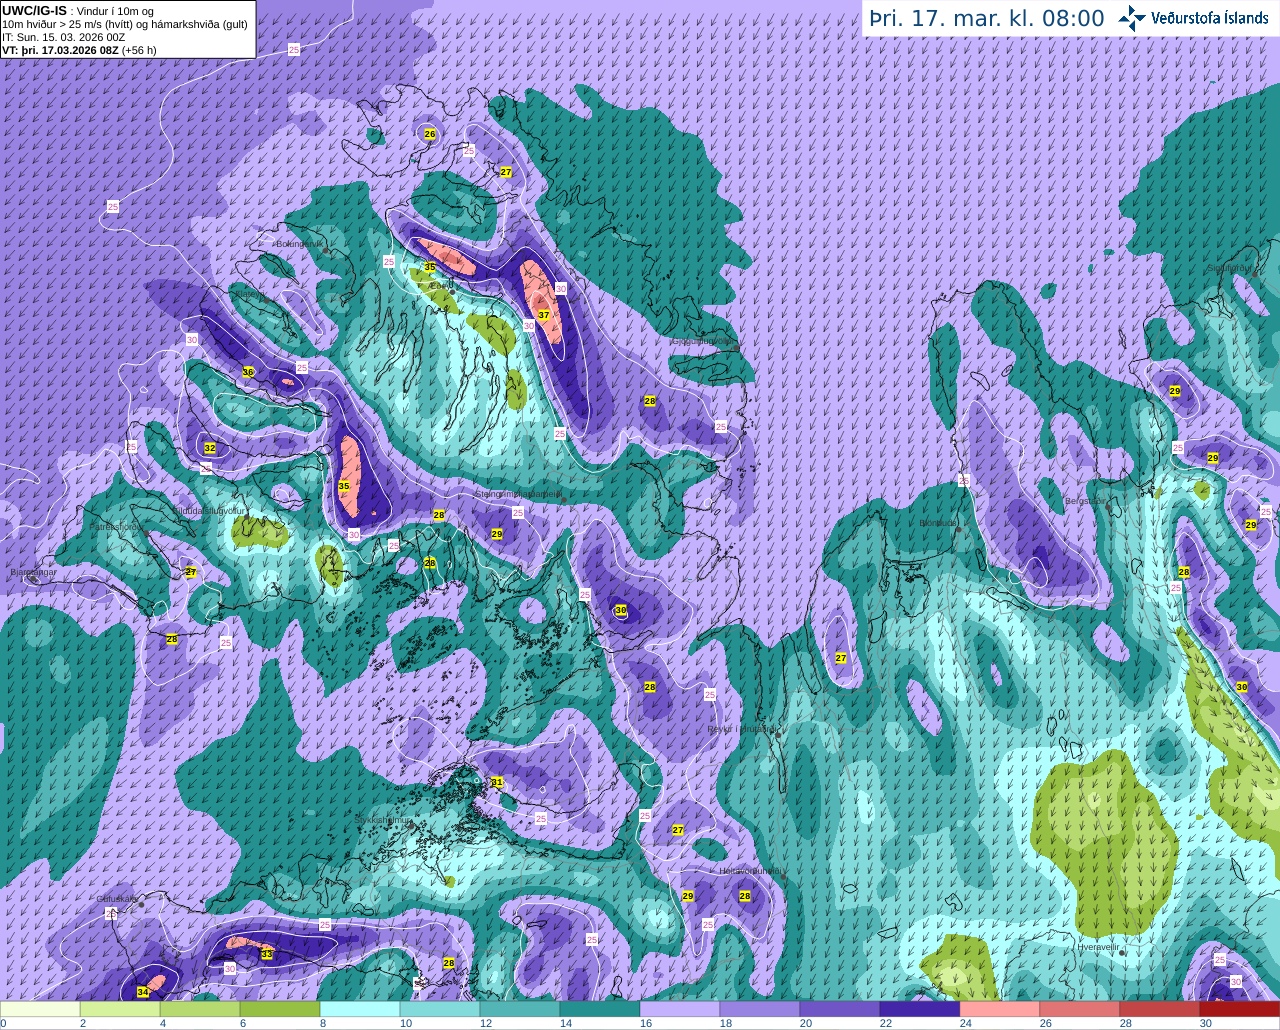Image resolution: width=1280 pixels, height=1030 pixels.
Task: Select the pale cyan 8–10 legend swatch
Action: (360, 1009)
